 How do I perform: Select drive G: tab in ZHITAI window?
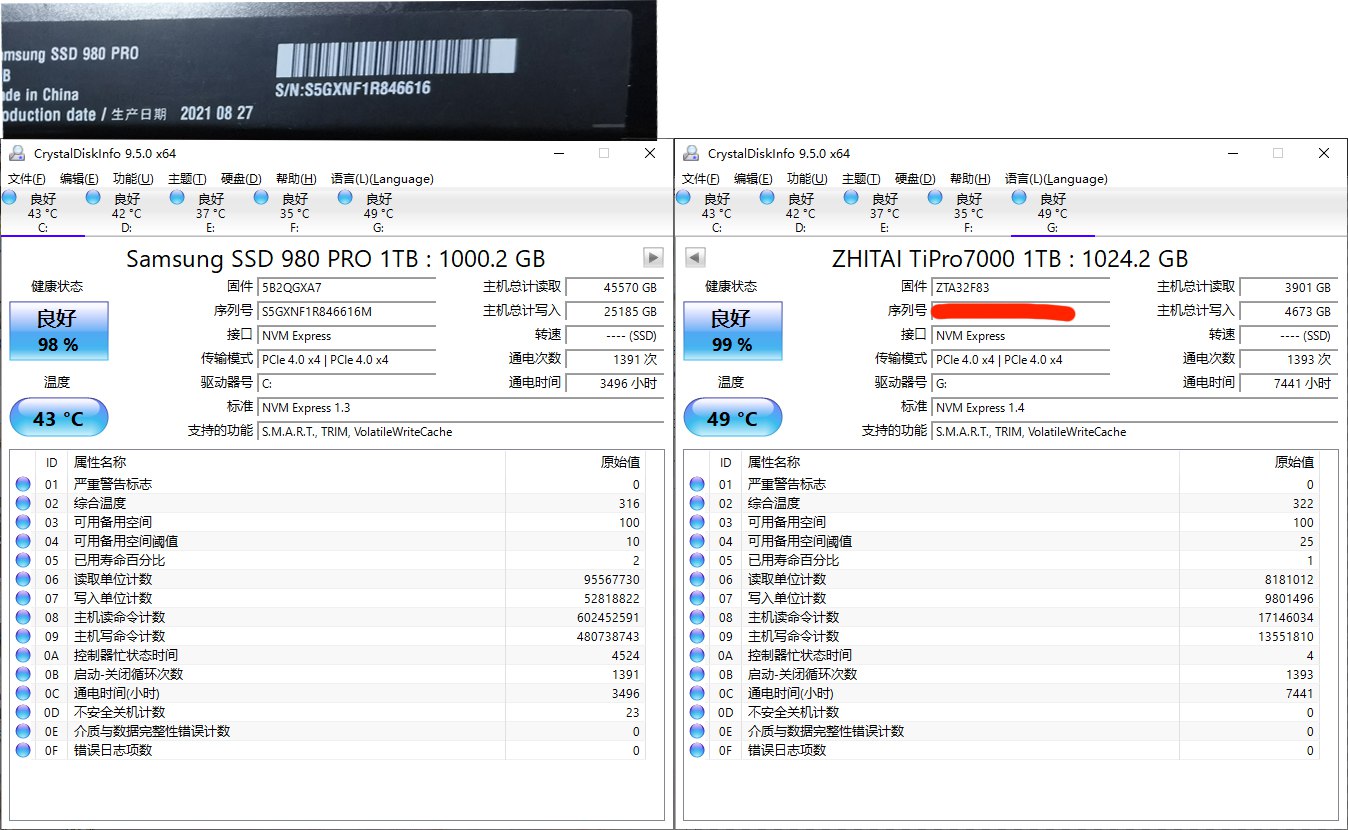pyautogui.click(x=1052, y=212)
